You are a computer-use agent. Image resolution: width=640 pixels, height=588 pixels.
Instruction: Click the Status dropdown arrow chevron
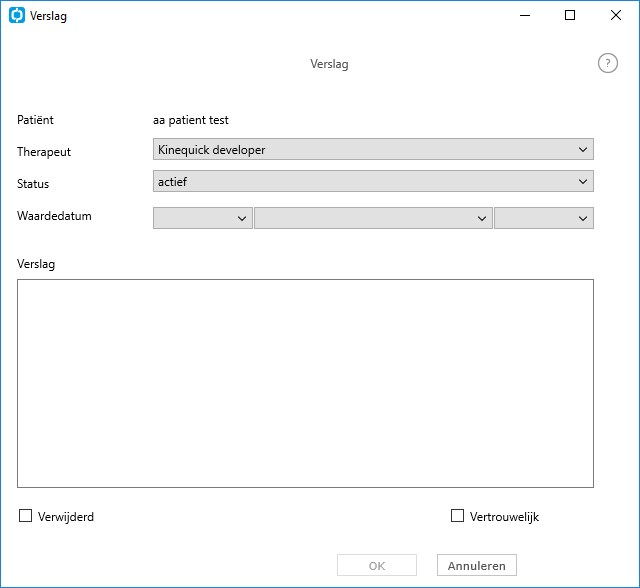[x=582, y=182]
